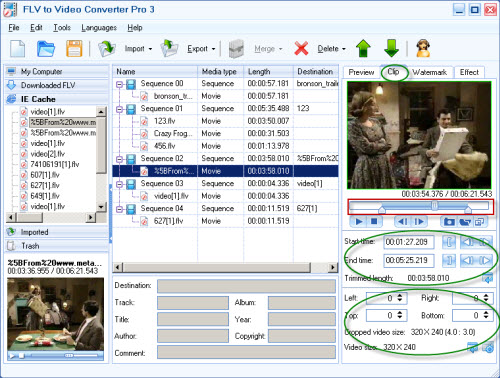Stop the clip preview playback
Viewport: 500px width, 378px height.
(x=374, y=221)
